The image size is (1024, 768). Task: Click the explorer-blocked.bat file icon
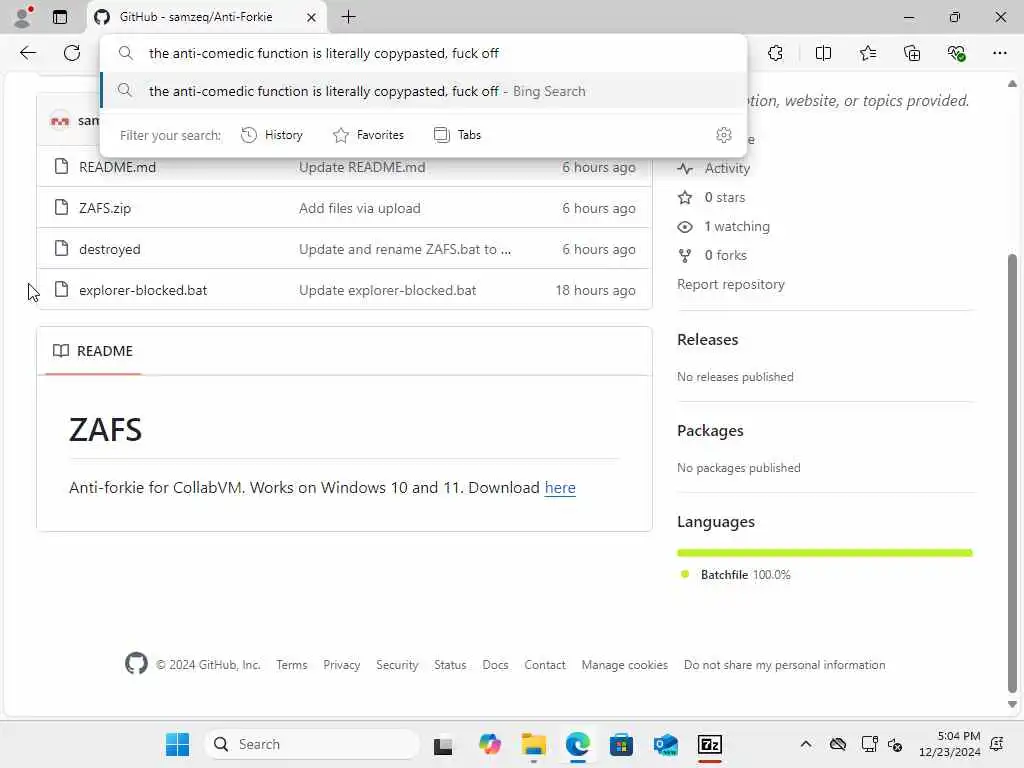click(x=61, y=289)
